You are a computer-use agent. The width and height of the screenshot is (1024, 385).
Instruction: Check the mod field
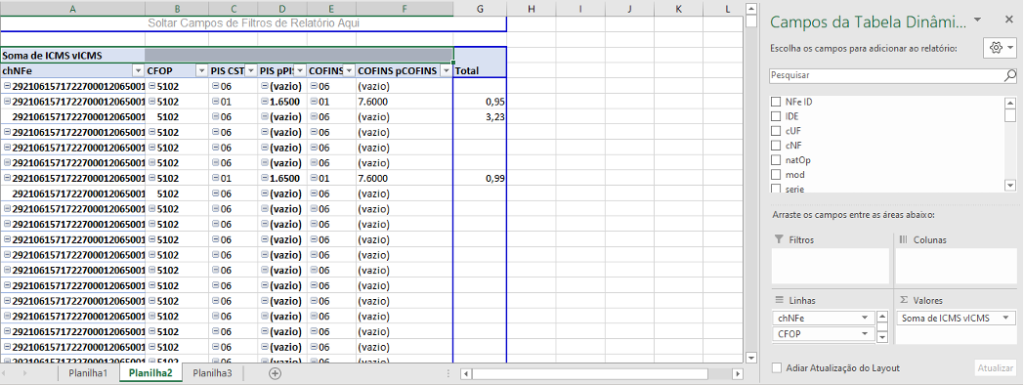776,174
